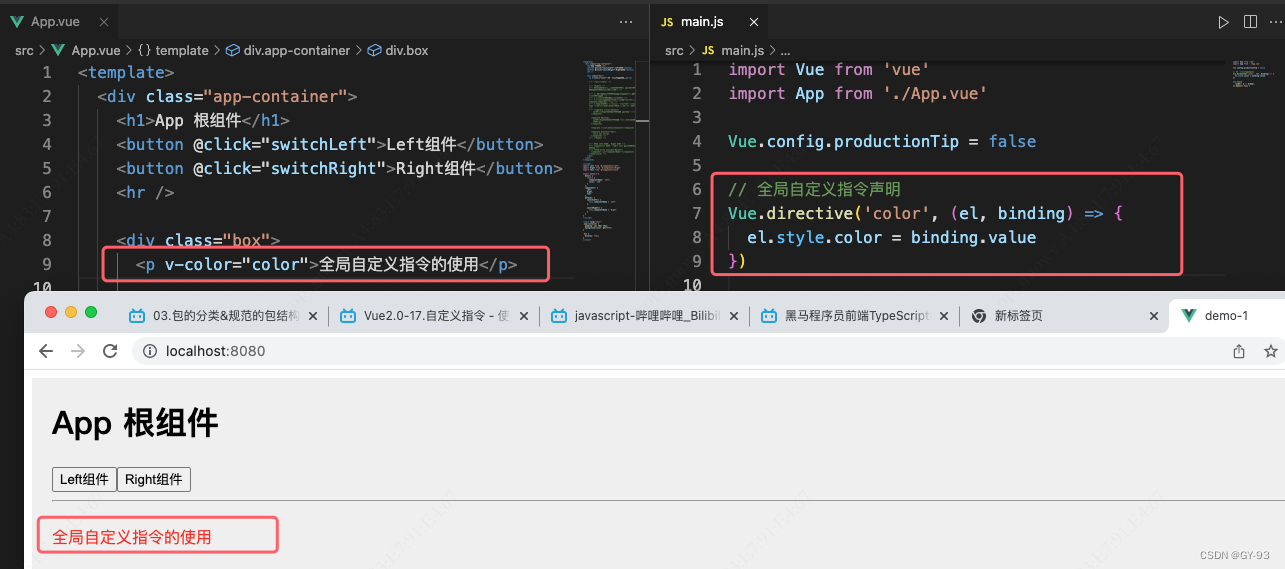
Task: Click the Vue icon on App.vue tab
Action: pos(17,21)
